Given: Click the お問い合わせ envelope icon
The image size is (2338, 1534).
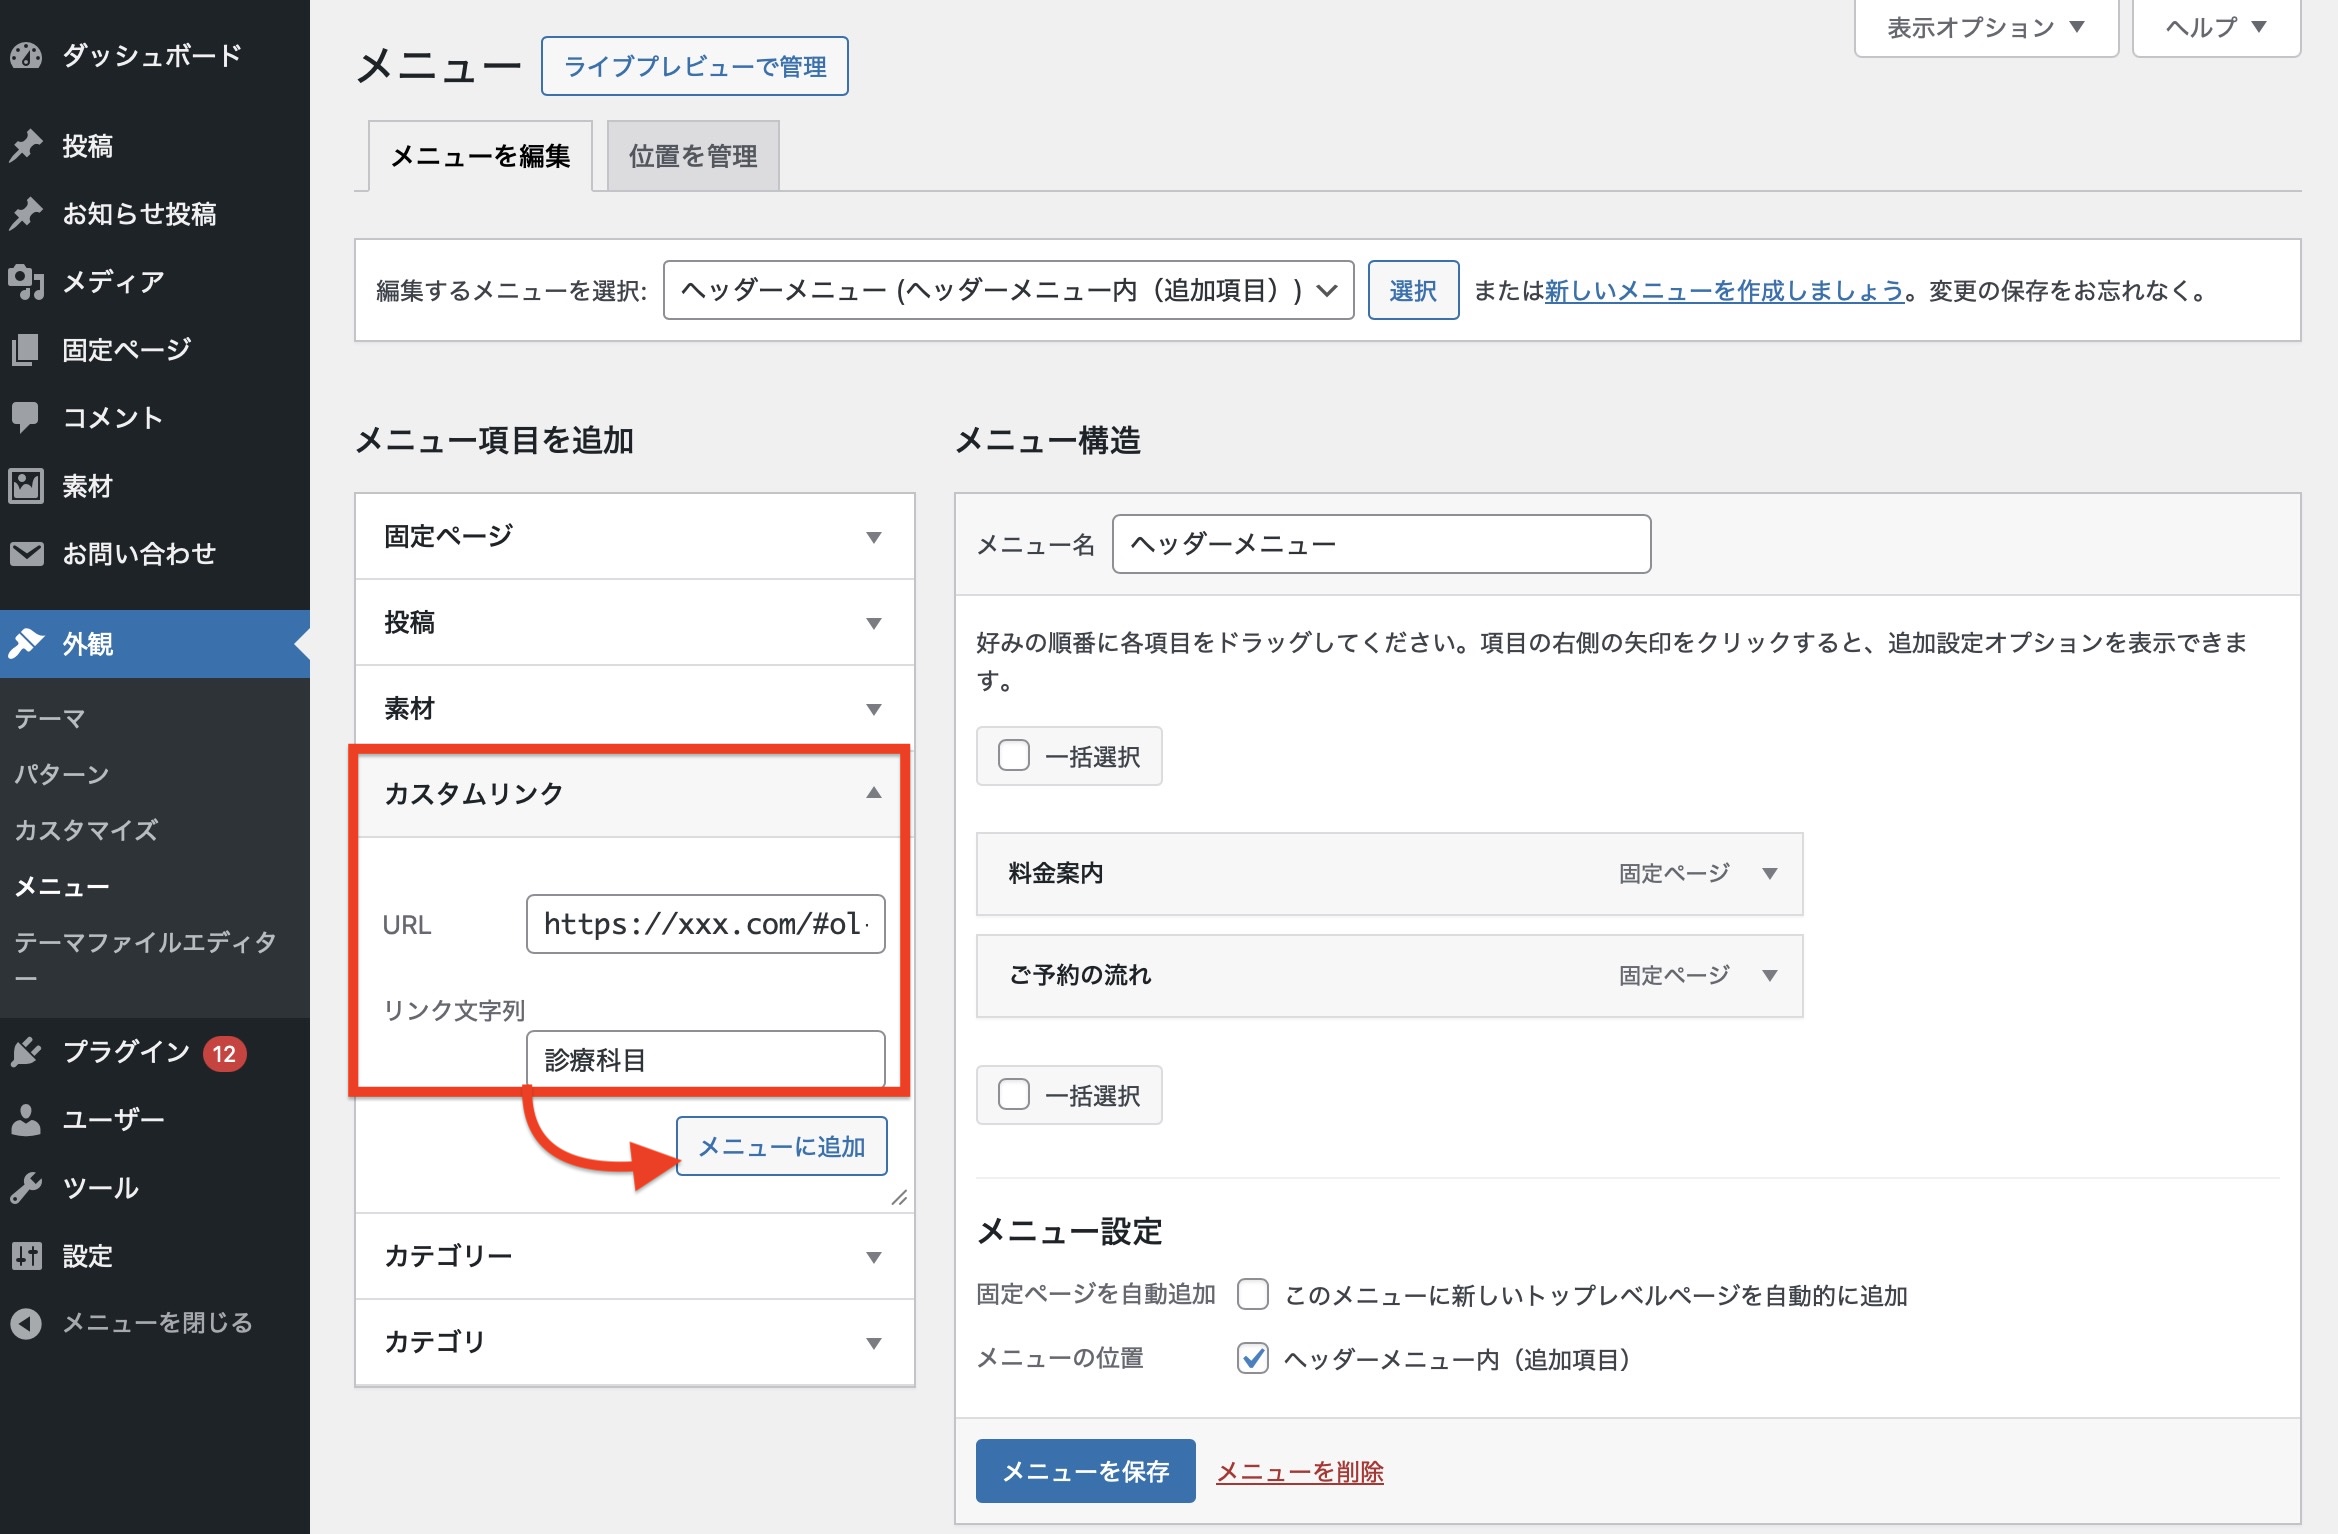Looking at the screenshot, I should [27, 553].
